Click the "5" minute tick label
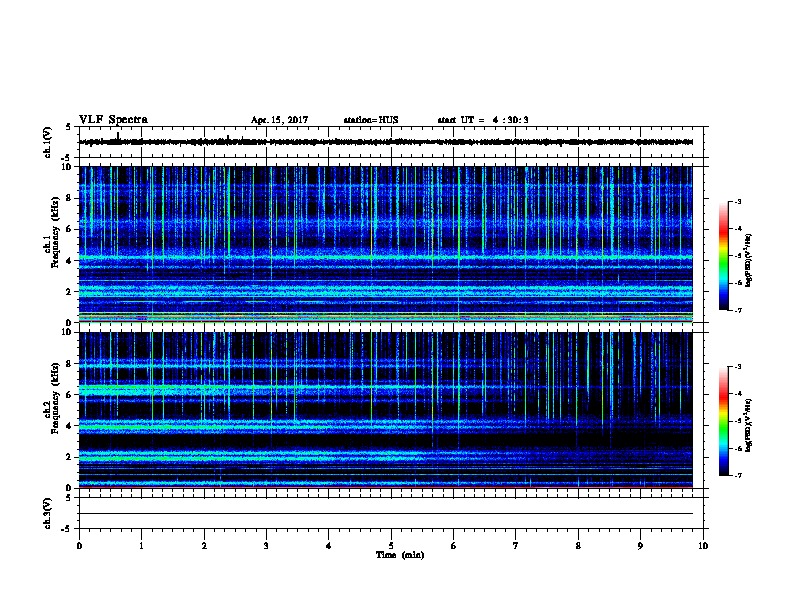 coord(391,546)
